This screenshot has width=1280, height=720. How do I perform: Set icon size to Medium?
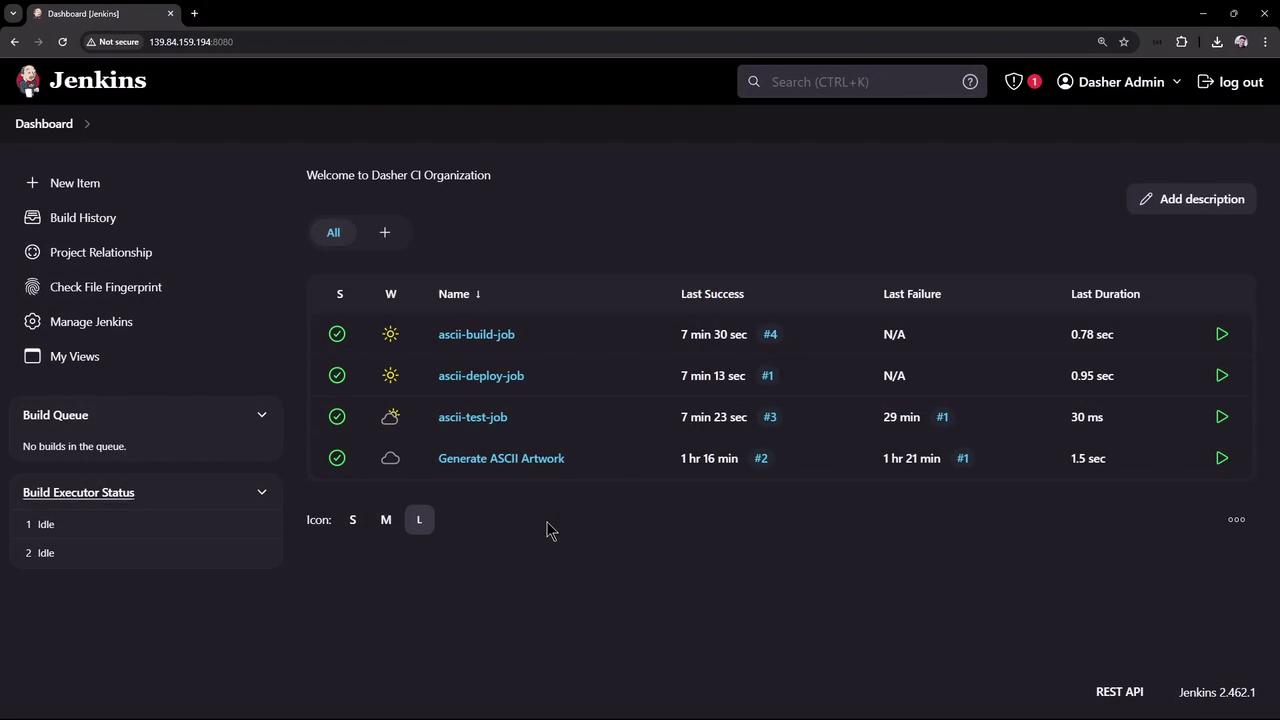point(385,520)
